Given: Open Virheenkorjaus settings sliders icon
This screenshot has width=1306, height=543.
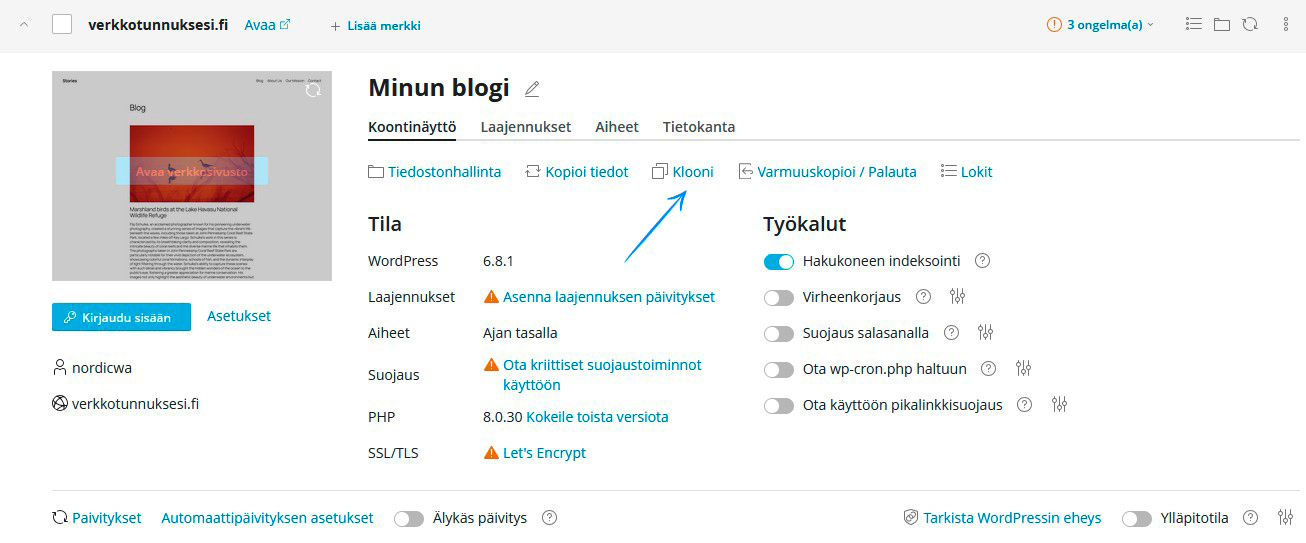Looking at the screenshot, I should pyautogui.click(x=958, y=297).
